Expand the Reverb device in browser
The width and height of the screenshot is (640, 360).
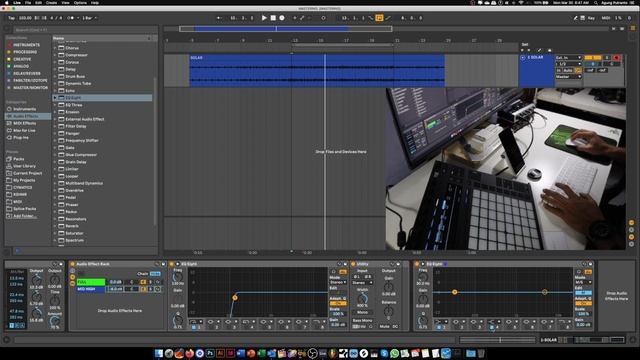(x=55, y=226)
